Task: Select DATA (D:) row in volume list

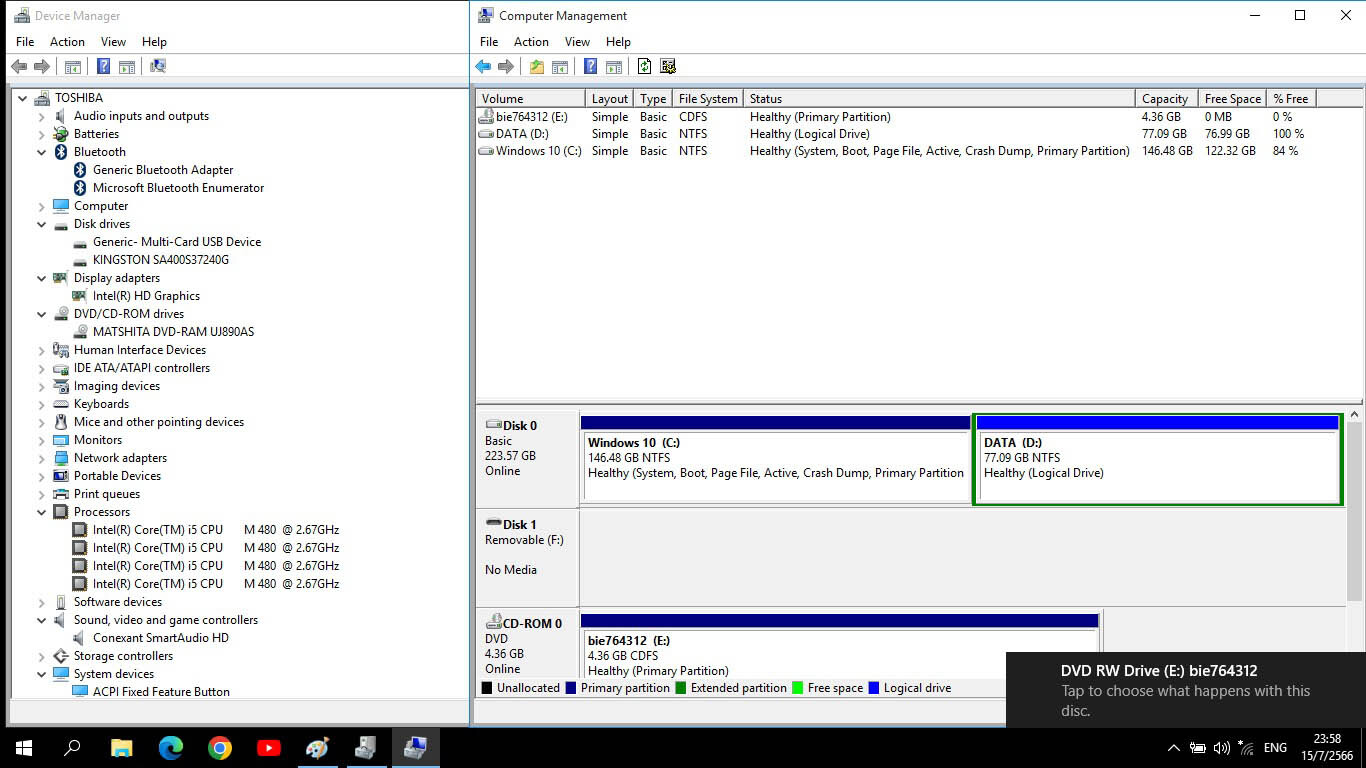Action: point(918,134)
